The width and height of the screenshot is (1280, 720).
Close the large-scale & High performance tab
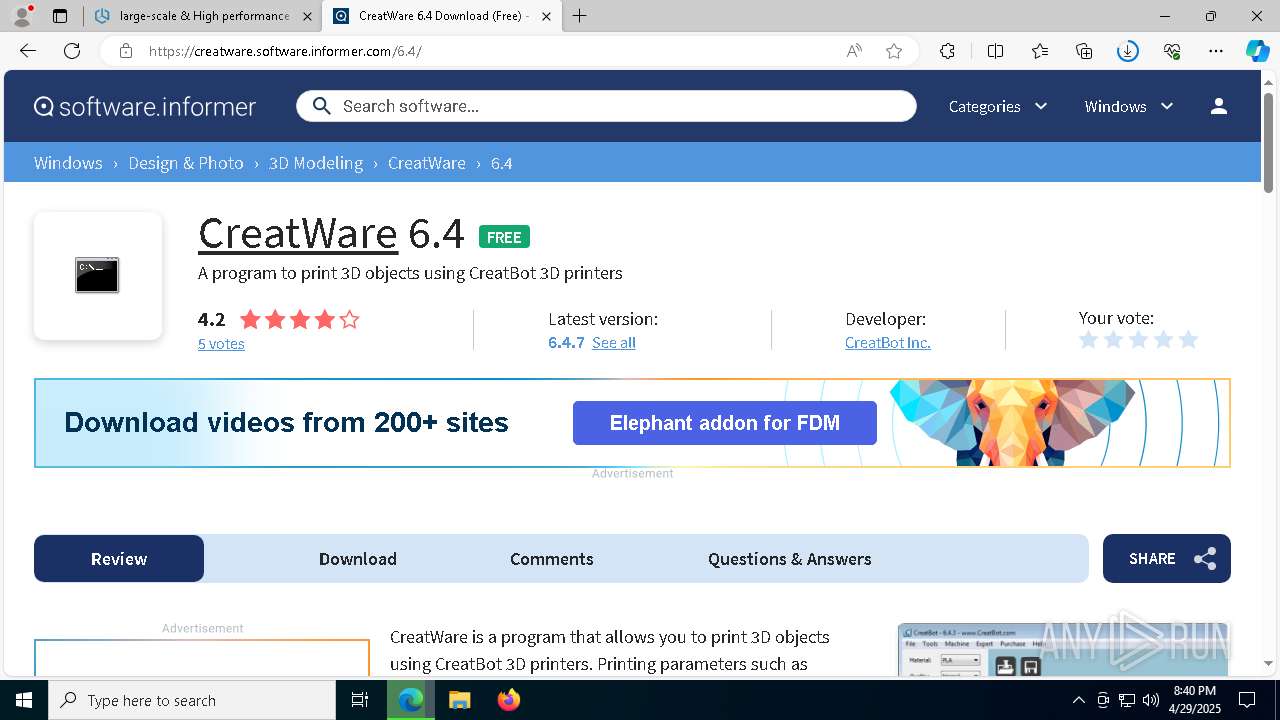tap(307, 16)
